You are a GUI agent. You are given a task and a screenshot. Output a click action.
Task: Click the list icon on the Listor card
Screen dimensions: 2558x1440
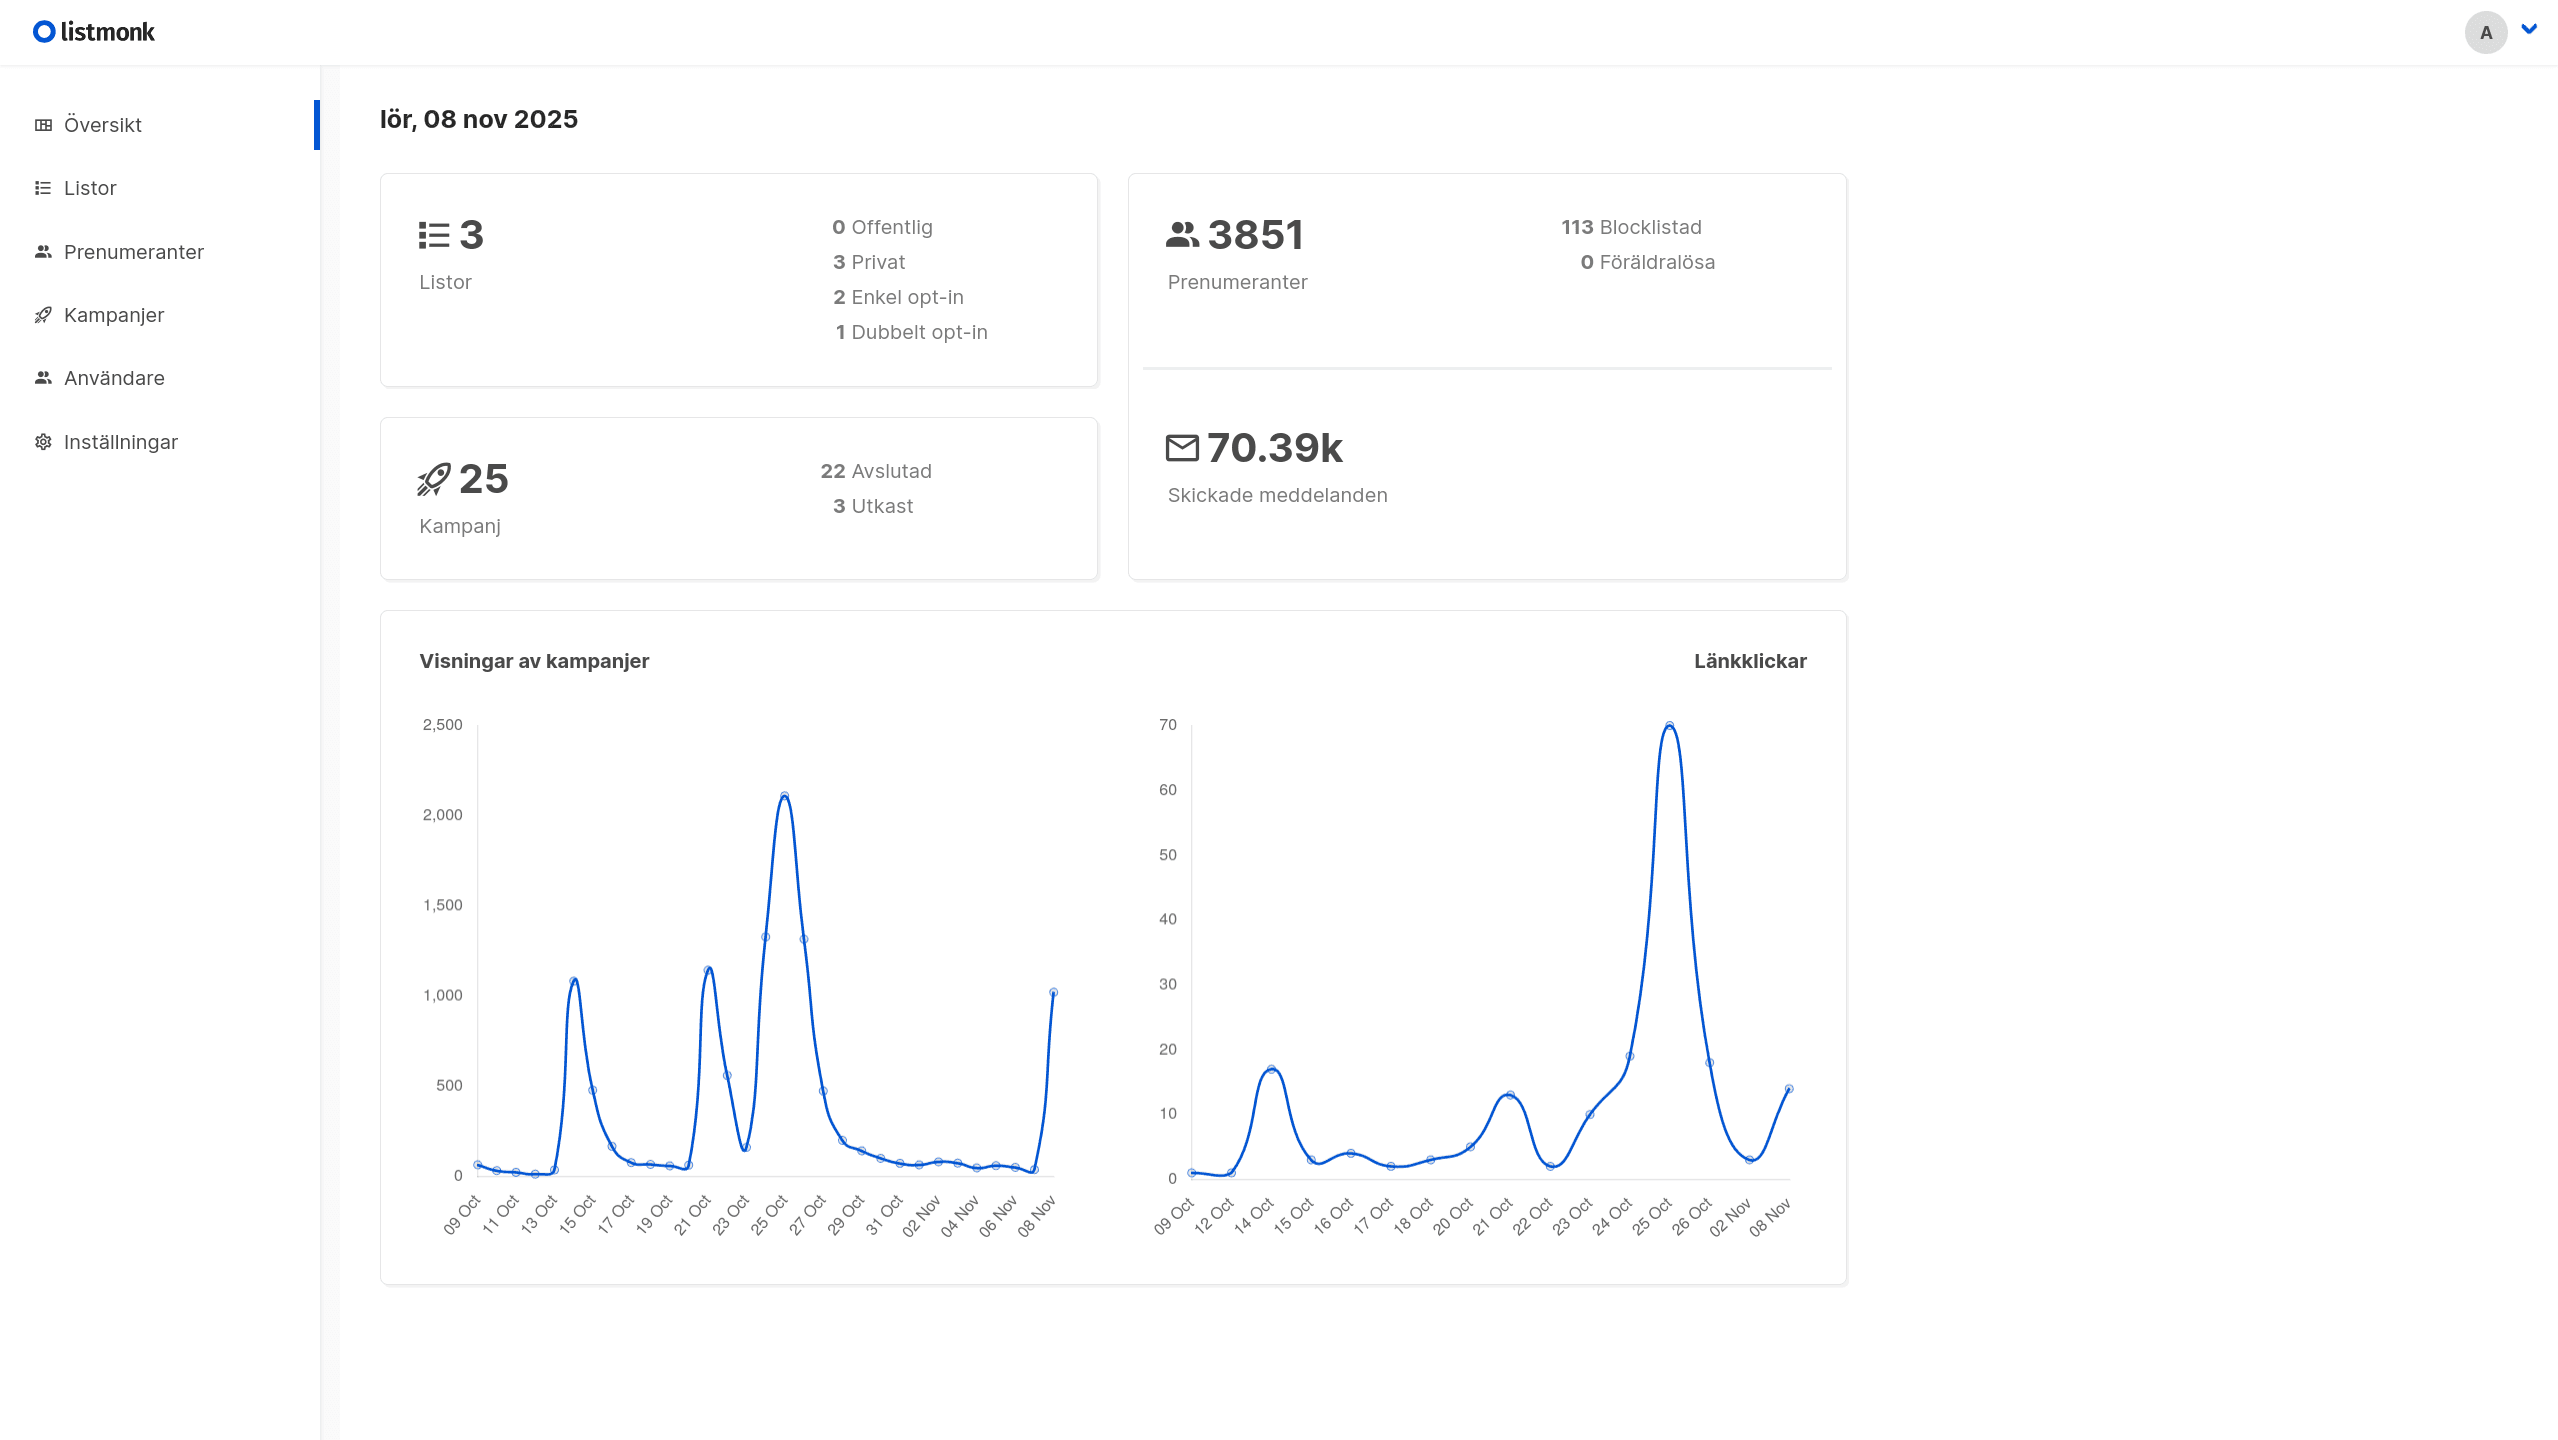pyautogui.click(x=433, y=234)
